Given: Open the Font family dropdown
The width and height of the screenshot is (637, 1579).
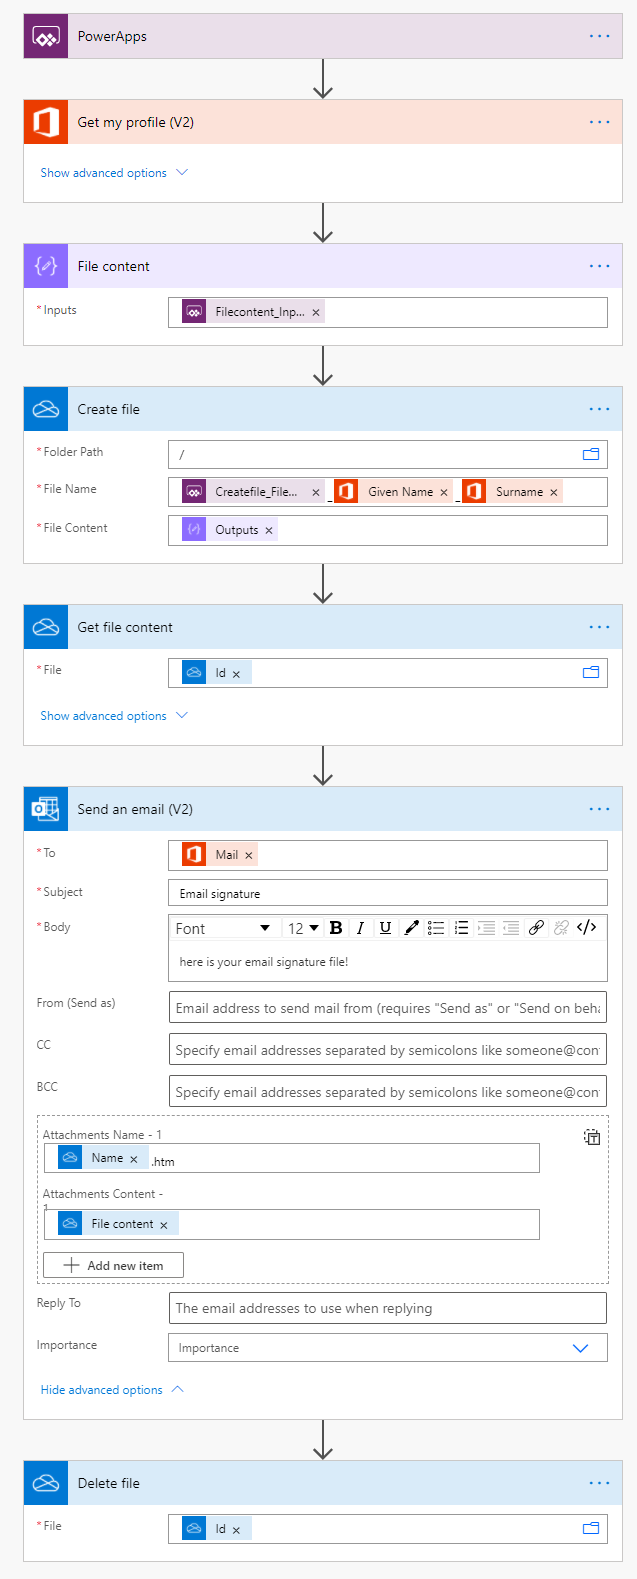Looking at the screenshot, I should coord(223,928).
